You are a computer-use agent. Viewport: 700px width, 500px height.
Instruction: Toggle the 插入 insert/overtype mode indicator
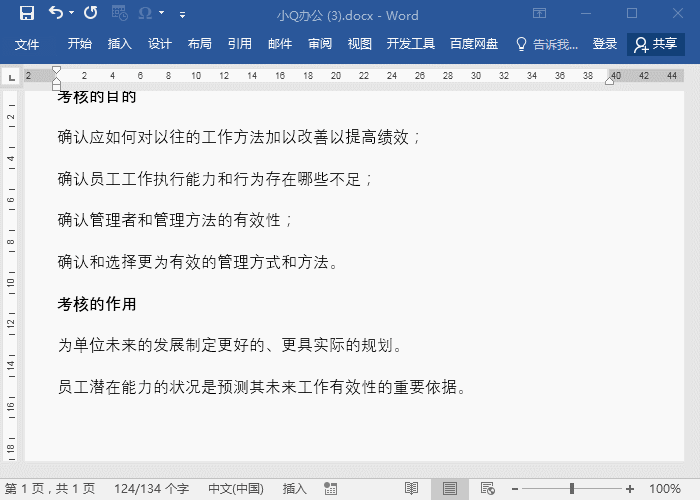(295, 489)
